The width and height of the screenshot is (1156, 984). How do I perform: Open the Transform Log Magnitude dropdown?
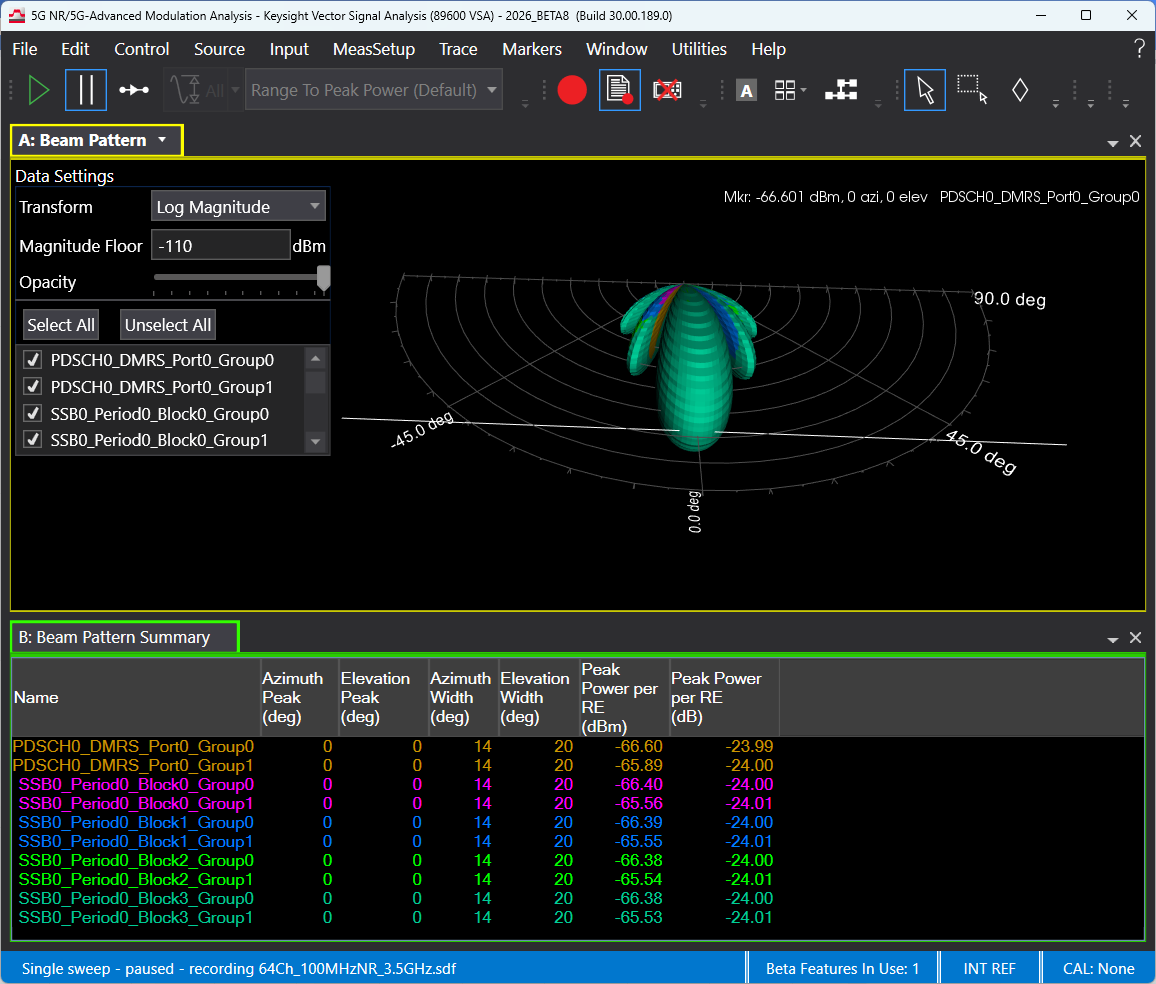239,207
